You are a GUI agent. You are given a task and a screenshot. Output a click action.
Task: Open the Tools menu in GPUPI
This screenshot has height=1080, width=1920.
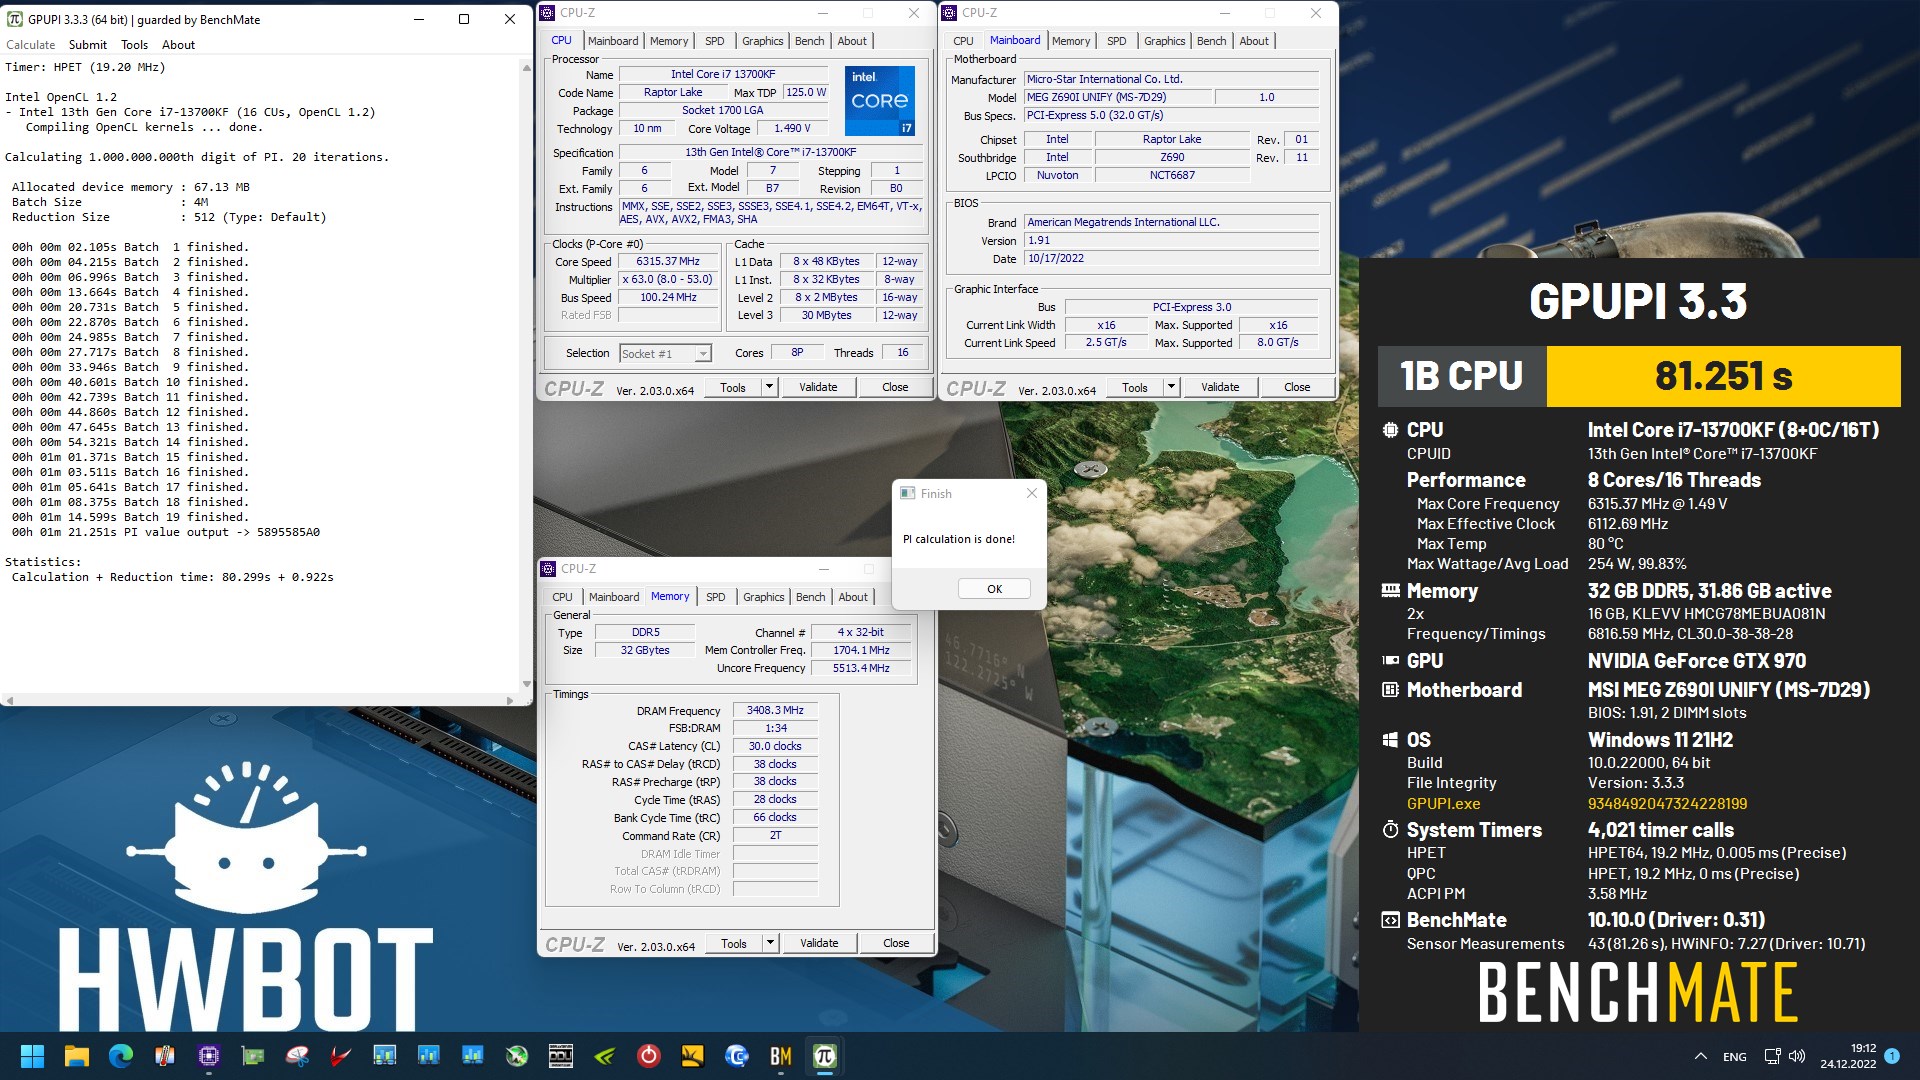(135, 45)
